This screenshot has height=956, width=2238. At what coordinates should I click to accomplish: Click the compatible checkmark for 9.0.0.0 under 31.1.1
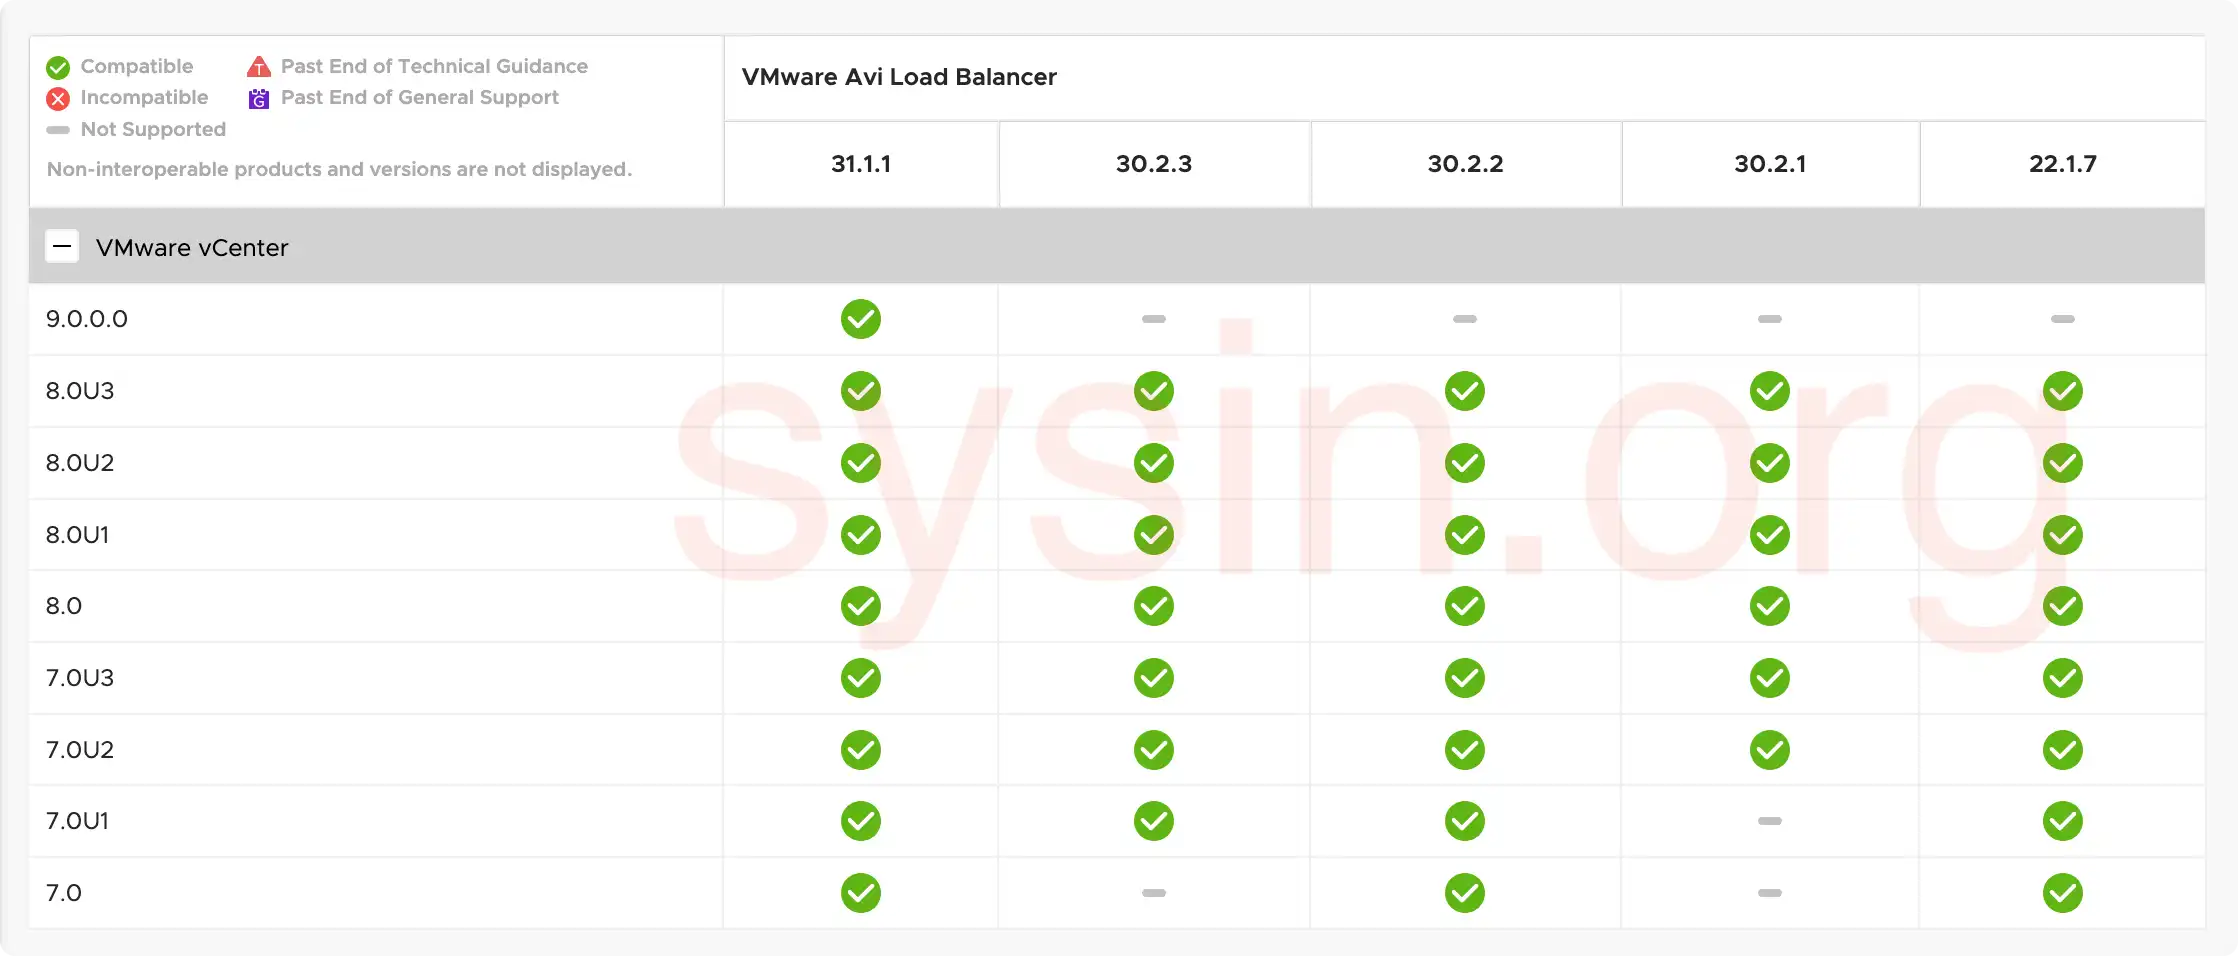click(x=860, y=319)
